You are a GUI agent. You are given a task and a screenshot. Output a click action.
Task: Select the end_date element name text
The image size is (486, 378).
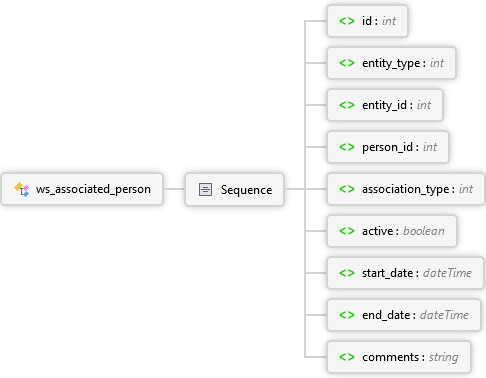click(386, 315)
